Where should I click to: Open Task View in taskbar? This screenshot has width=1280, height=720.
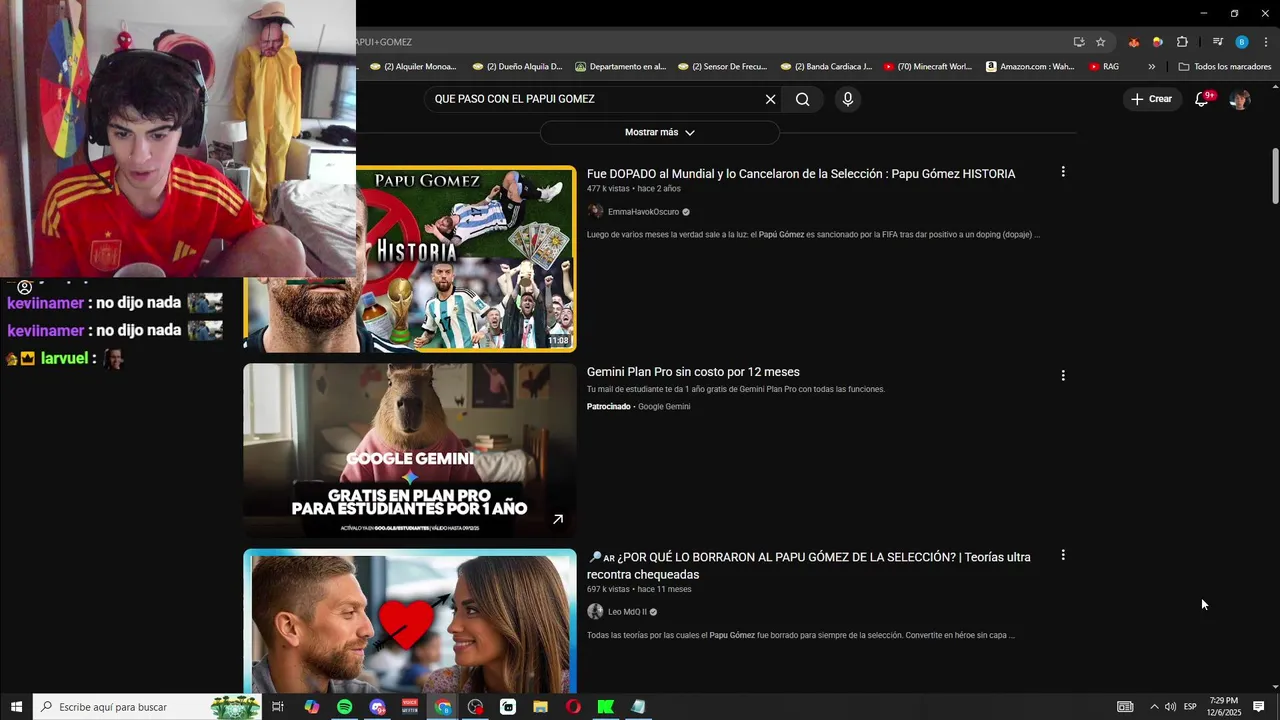pyautogui.click(x=278, y=707)
